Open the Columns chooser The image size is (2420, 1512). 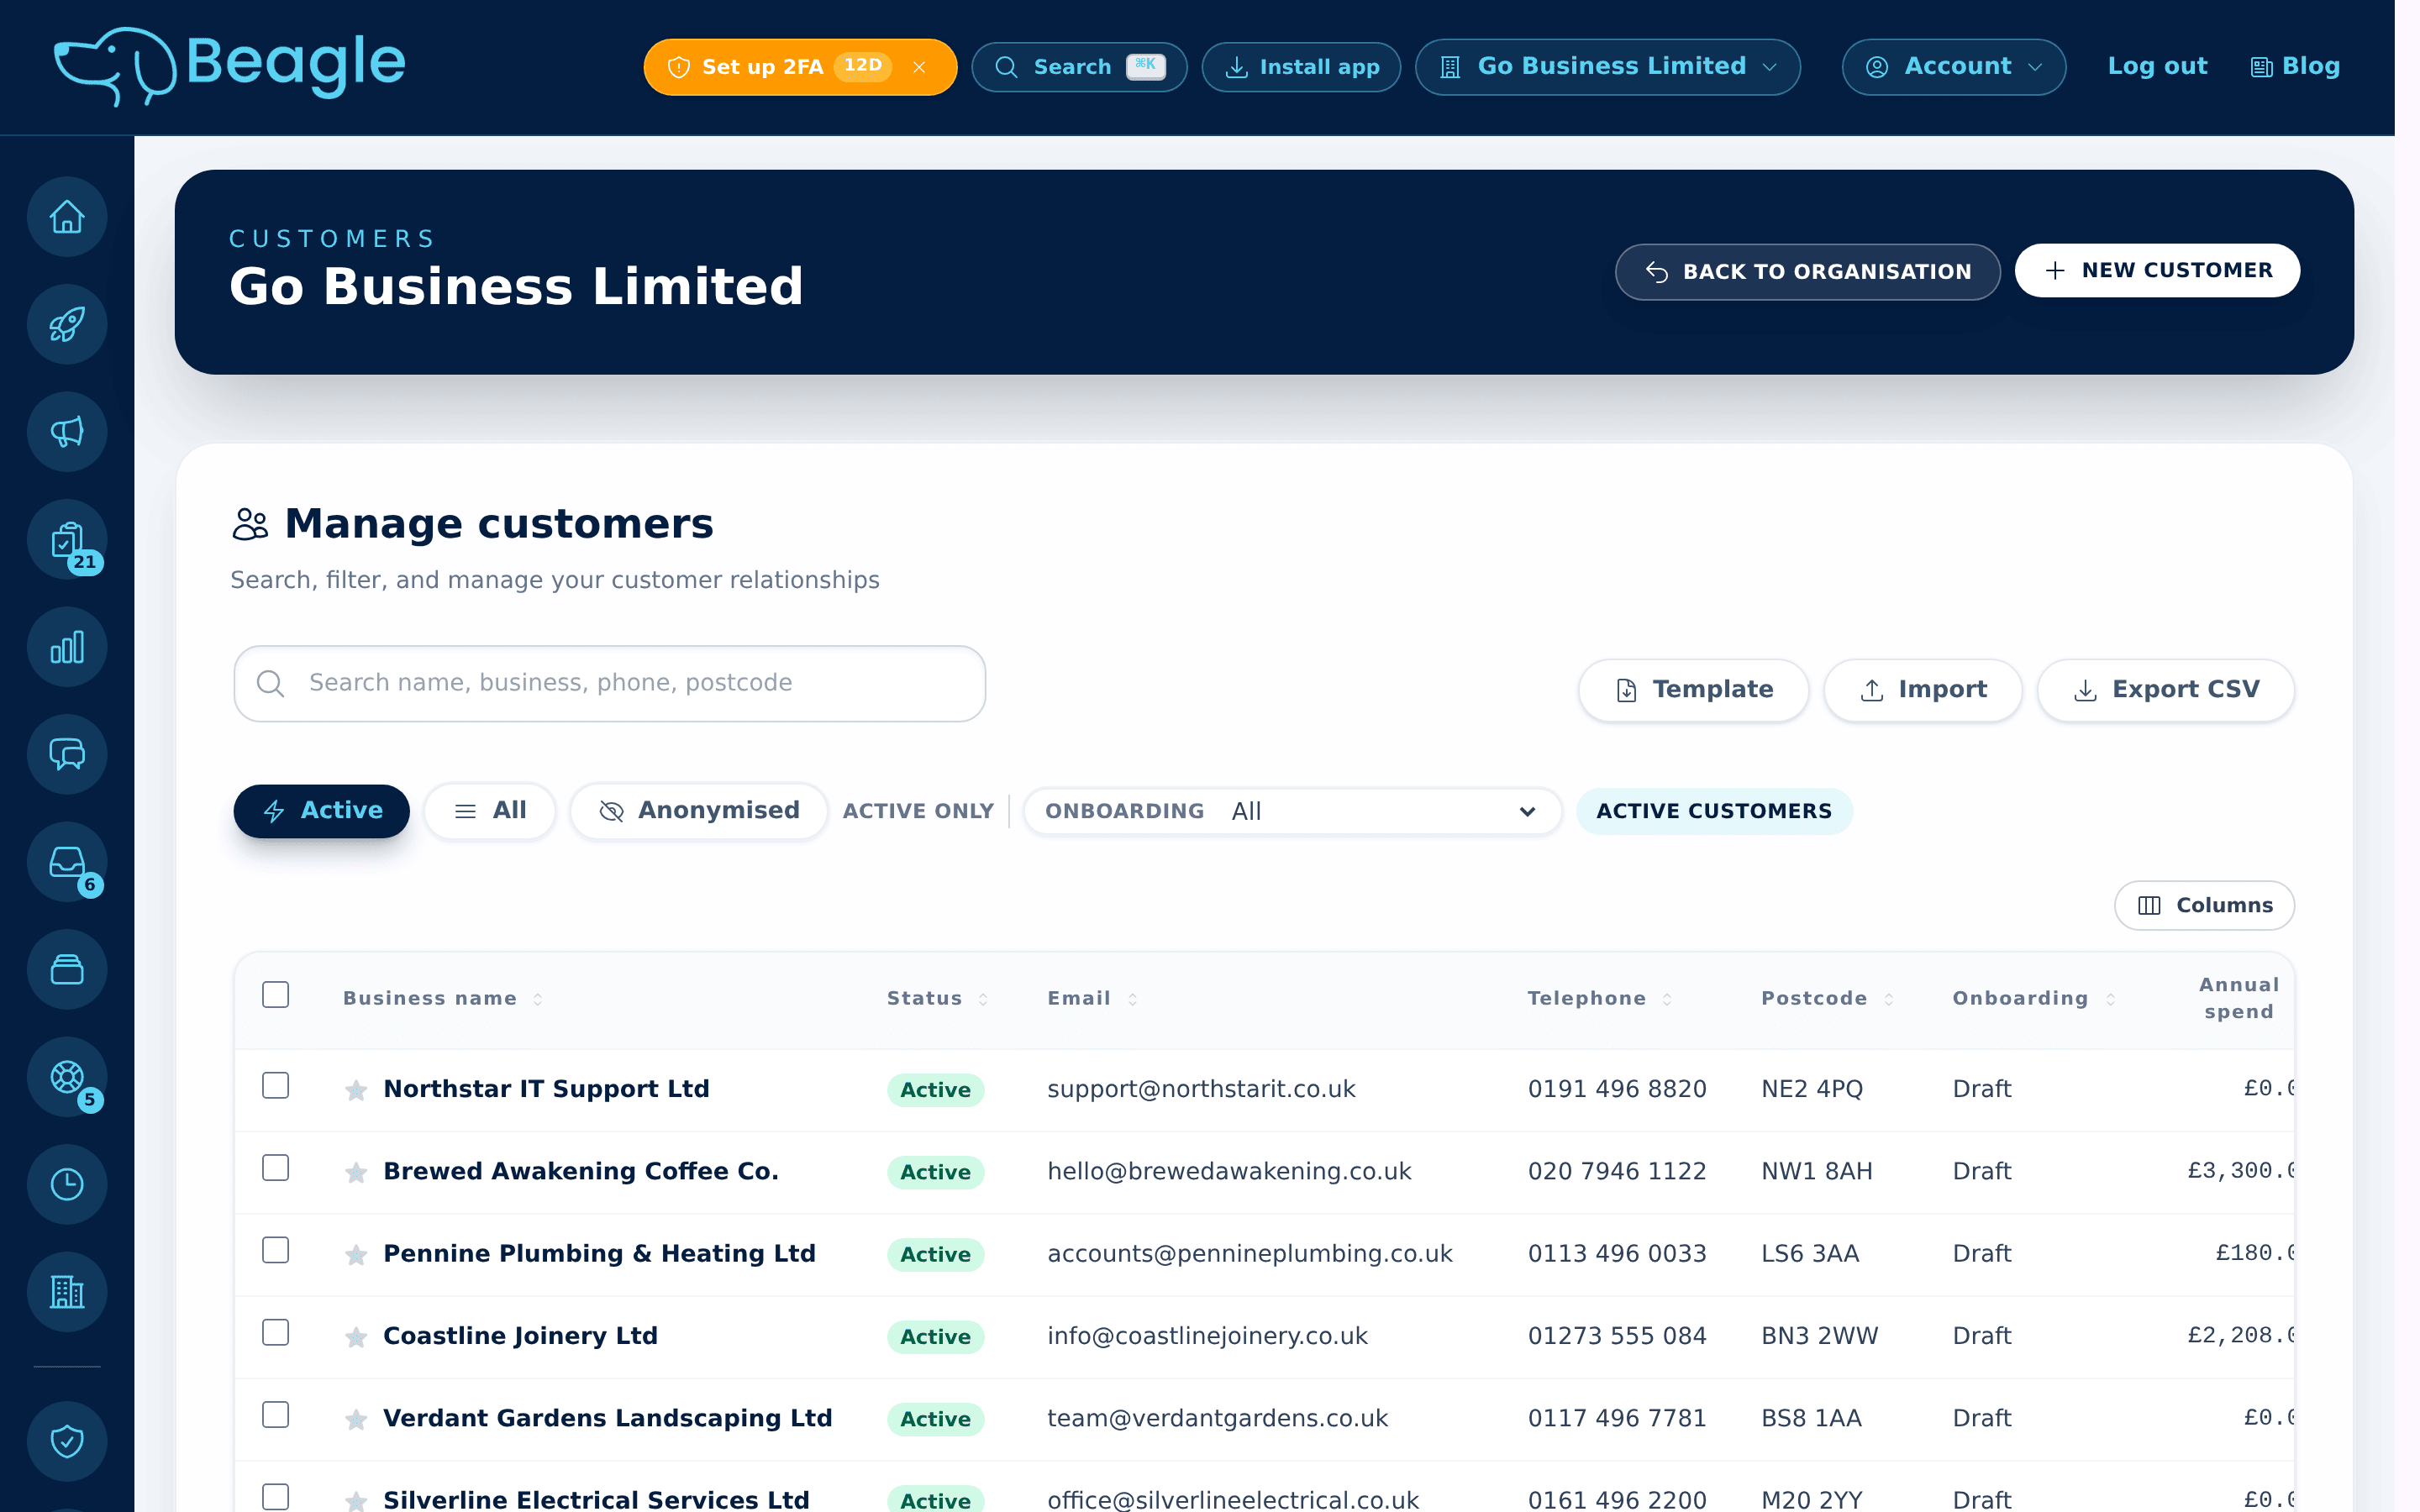2204,905
